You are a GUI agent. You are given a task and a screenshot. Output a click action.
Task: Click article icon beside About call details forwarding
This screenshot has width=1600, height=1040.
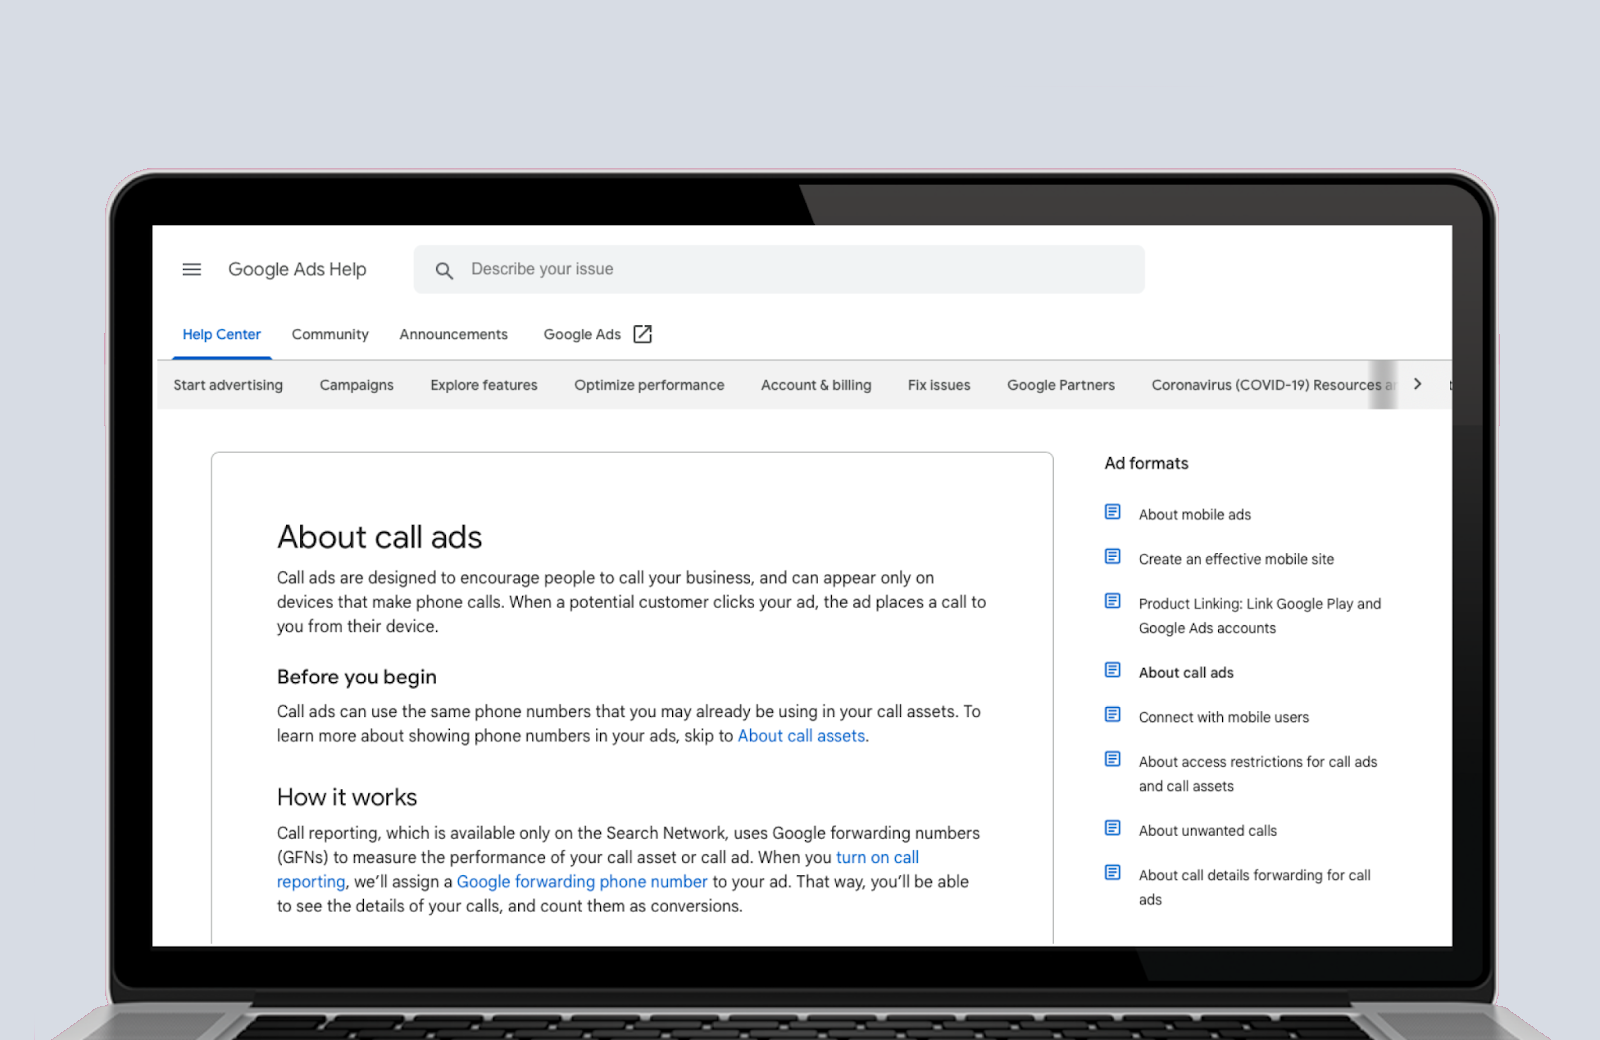[1112, 873]
